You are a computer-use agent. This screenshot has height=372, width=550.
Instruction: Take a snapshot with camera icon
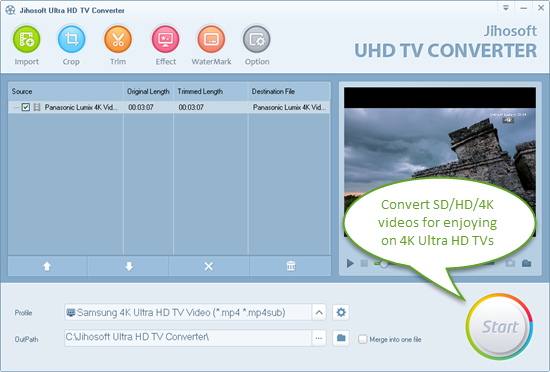point(510,263)
